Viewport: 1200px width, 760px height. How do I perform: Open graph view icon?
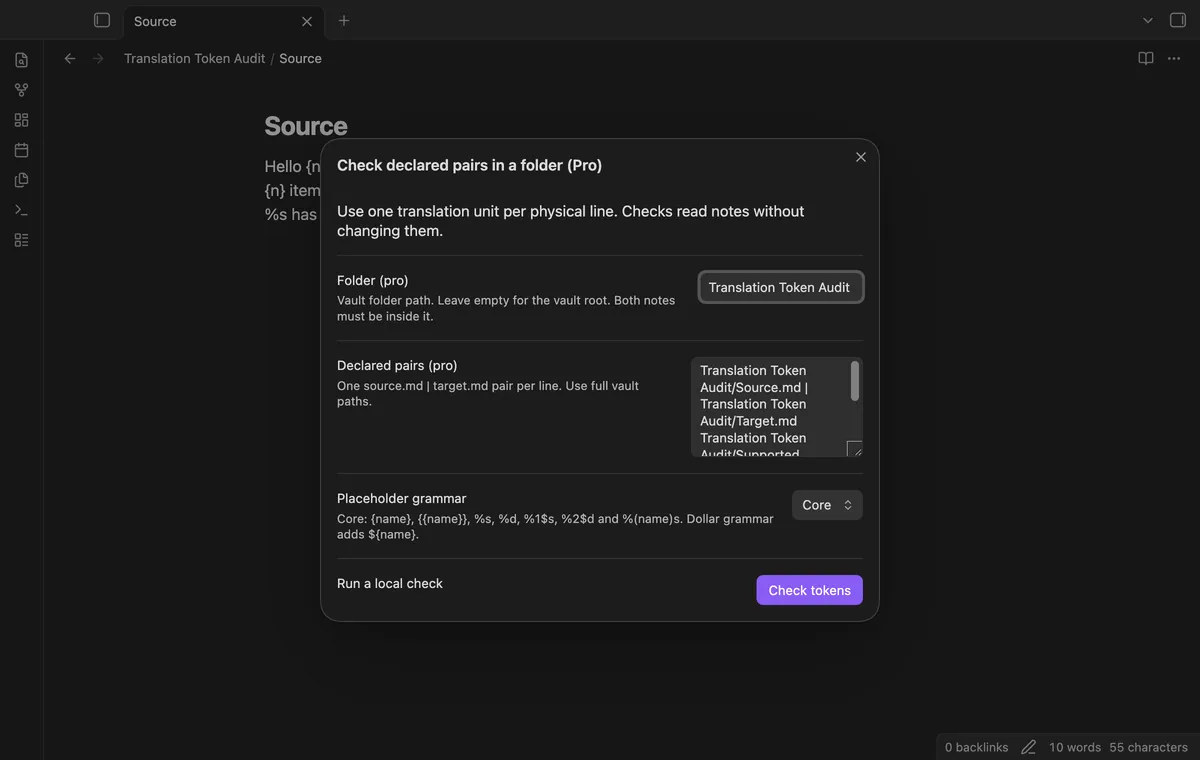pyautogui.click(x=21, y=90)
